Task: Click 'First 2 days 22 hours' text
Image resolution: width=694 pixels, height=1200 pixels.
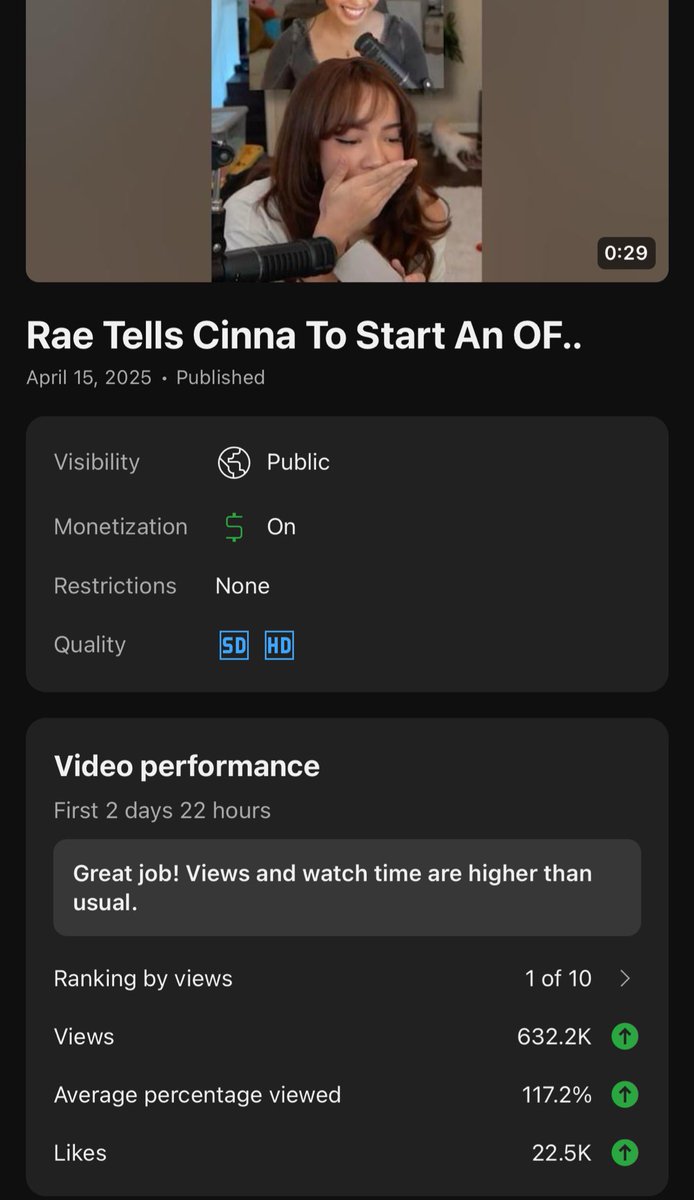Action: click(162, 810)
